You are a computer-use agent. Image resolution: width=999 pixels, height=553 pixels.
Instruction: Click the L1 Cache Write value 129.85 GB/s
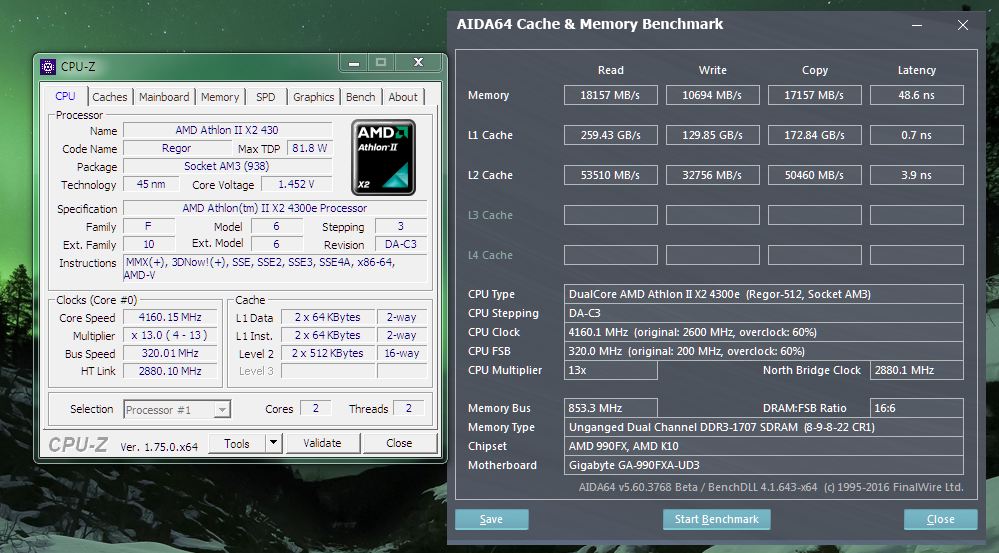pos(712,135)
